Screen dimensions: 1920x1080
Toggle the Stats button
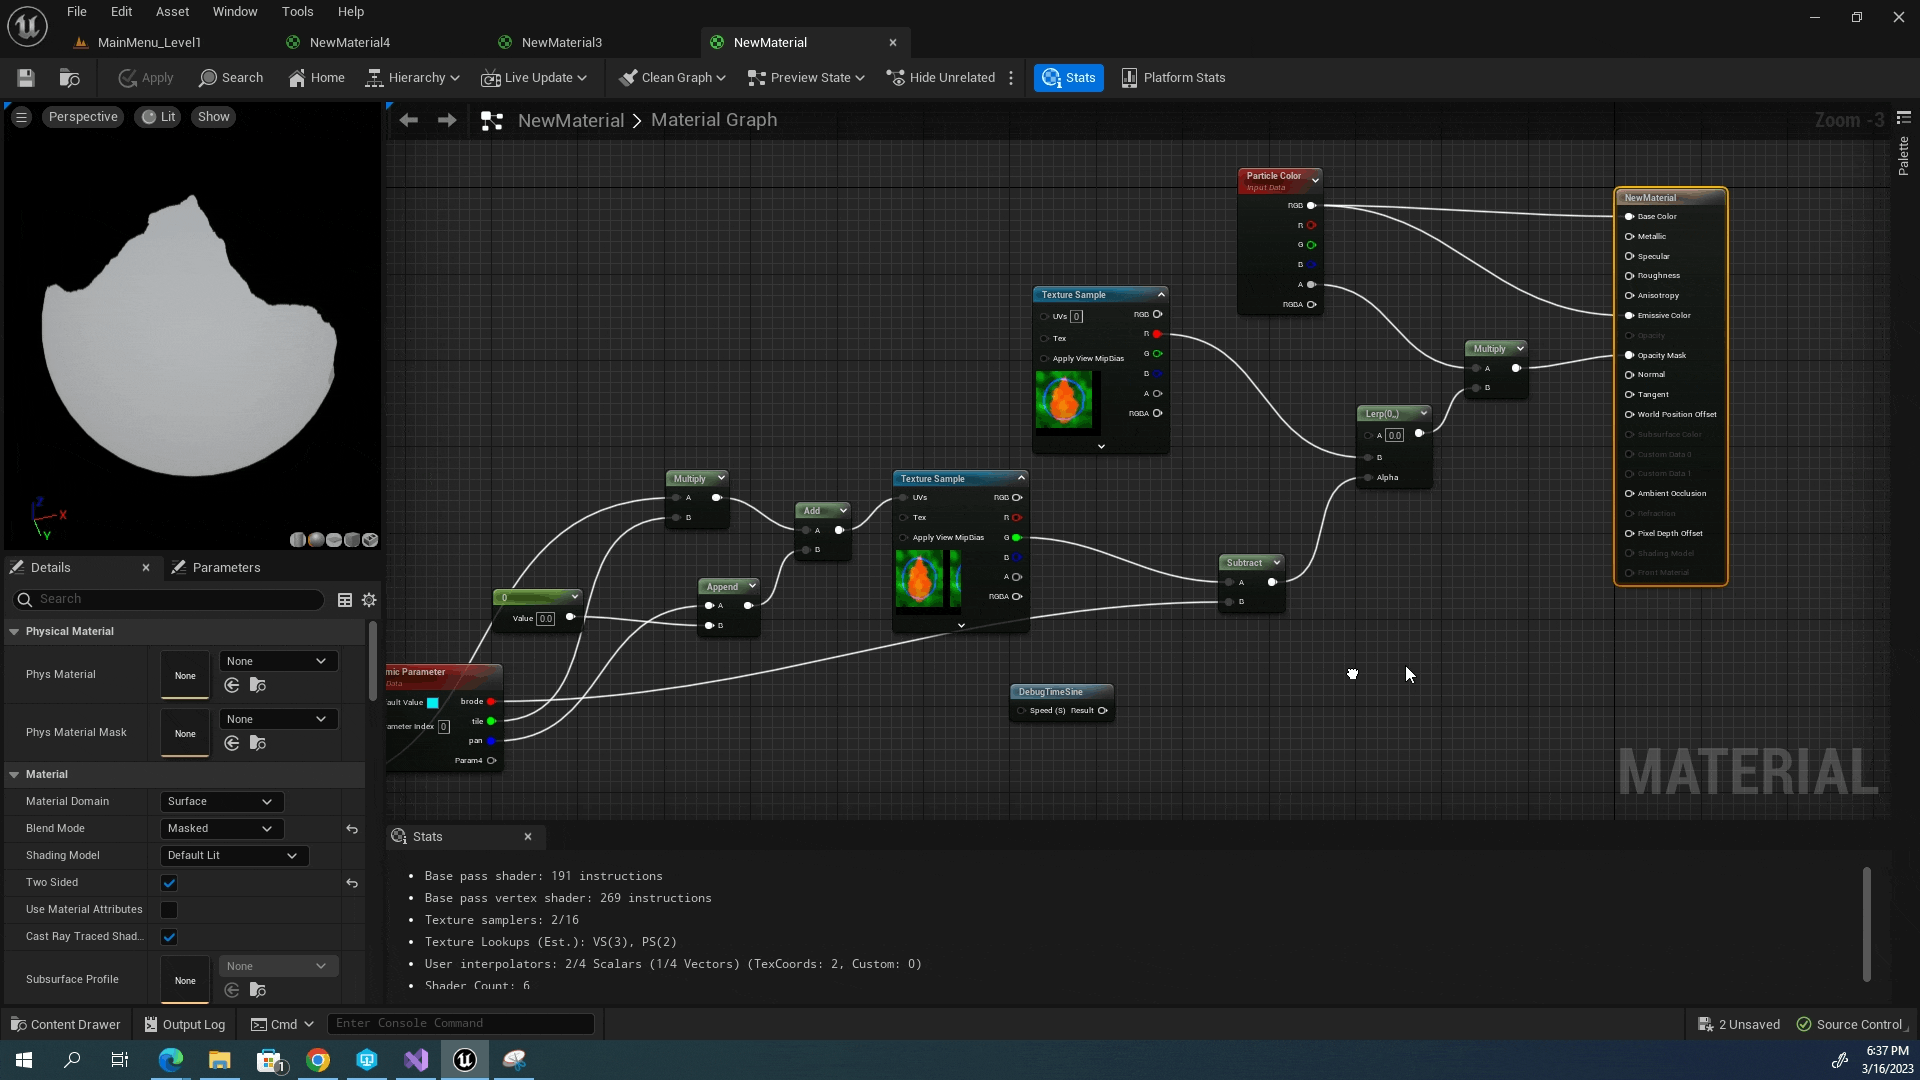pyautogui.click(x=1069, y=77)
